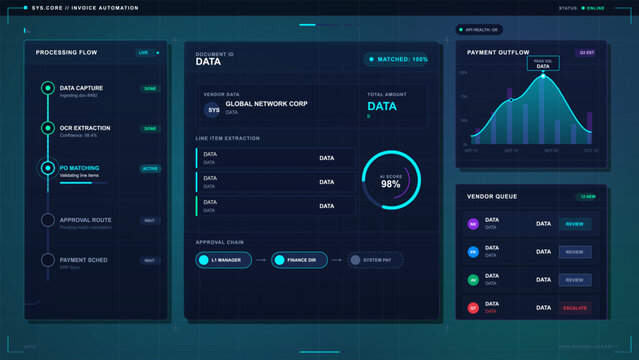Viewport: 639px width, 360px height.
Task: Click the MATCHED: 100% pill
Action: tap(396, 60)
